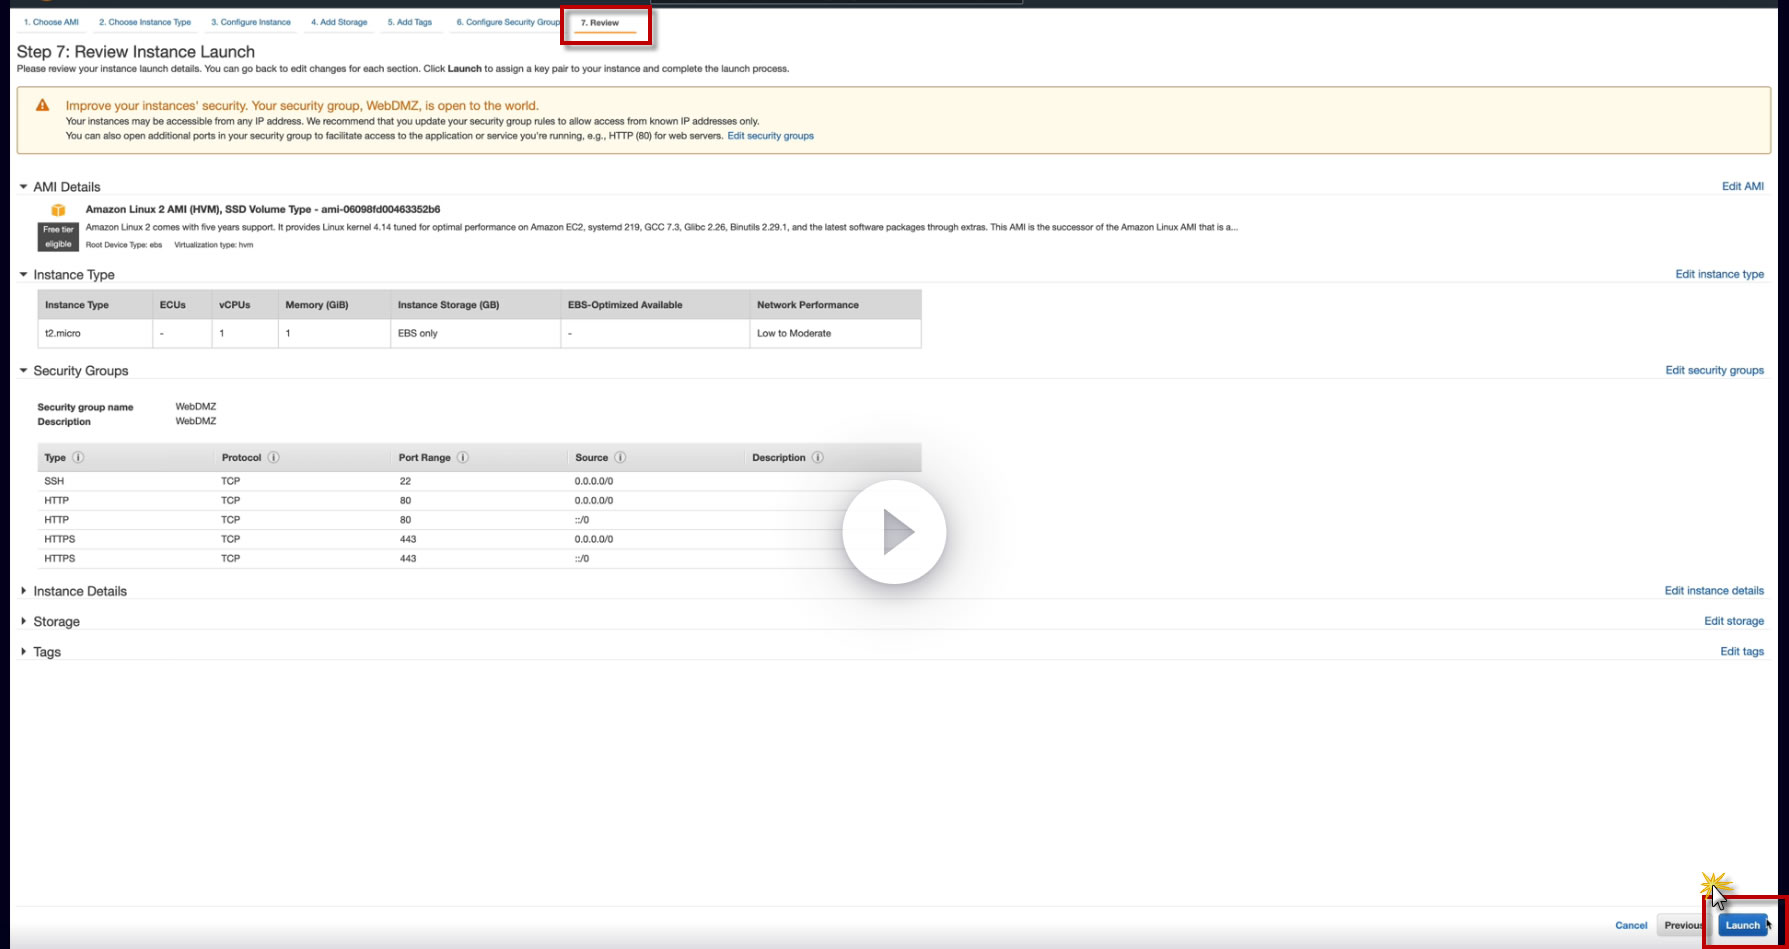Click HTTPS rule with source ::/0

tap(479, 558)
